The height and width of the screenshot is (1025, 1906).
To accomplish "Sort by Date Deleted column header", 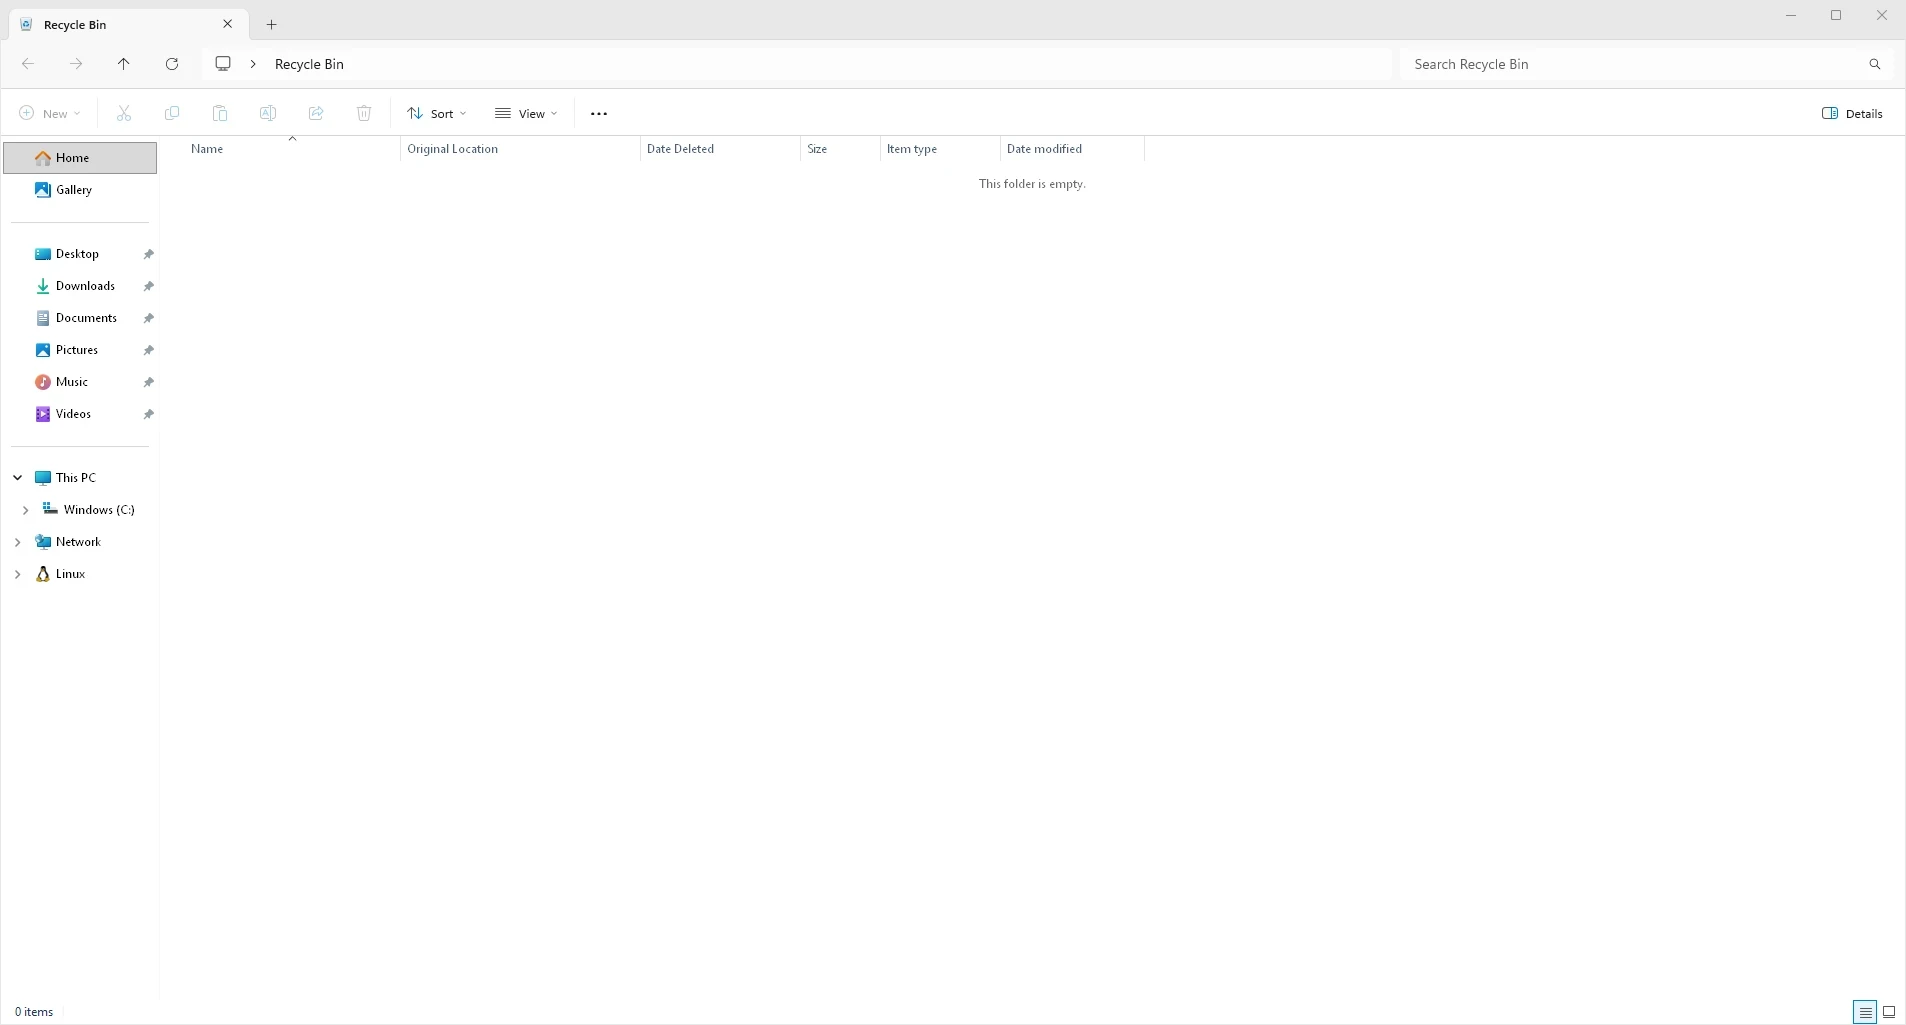I will [x=720, y=149].
